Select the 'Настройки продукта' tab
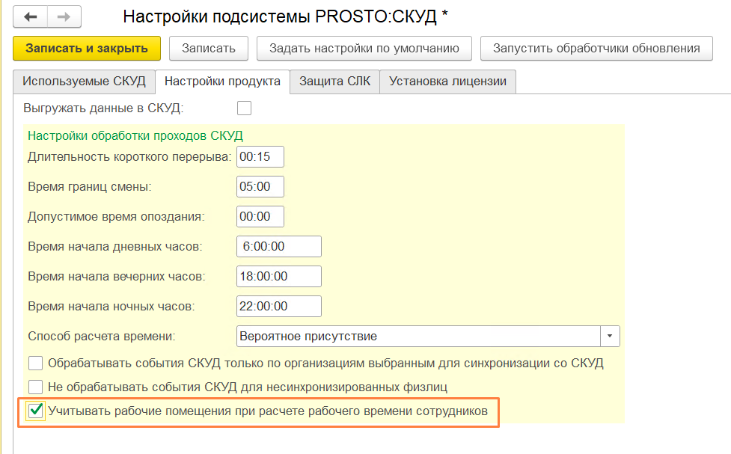Image resolution: width=731 pixels, height=454 pixels. coord(222,81)
